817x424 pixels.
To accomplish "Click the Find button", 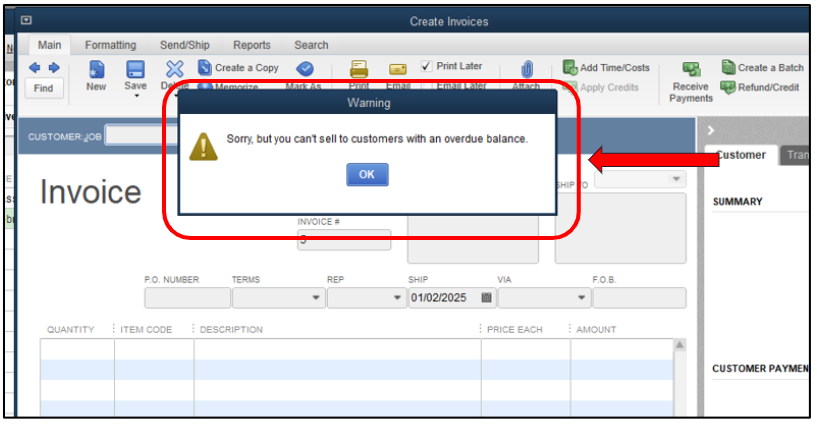I will (x=44, y=88).
